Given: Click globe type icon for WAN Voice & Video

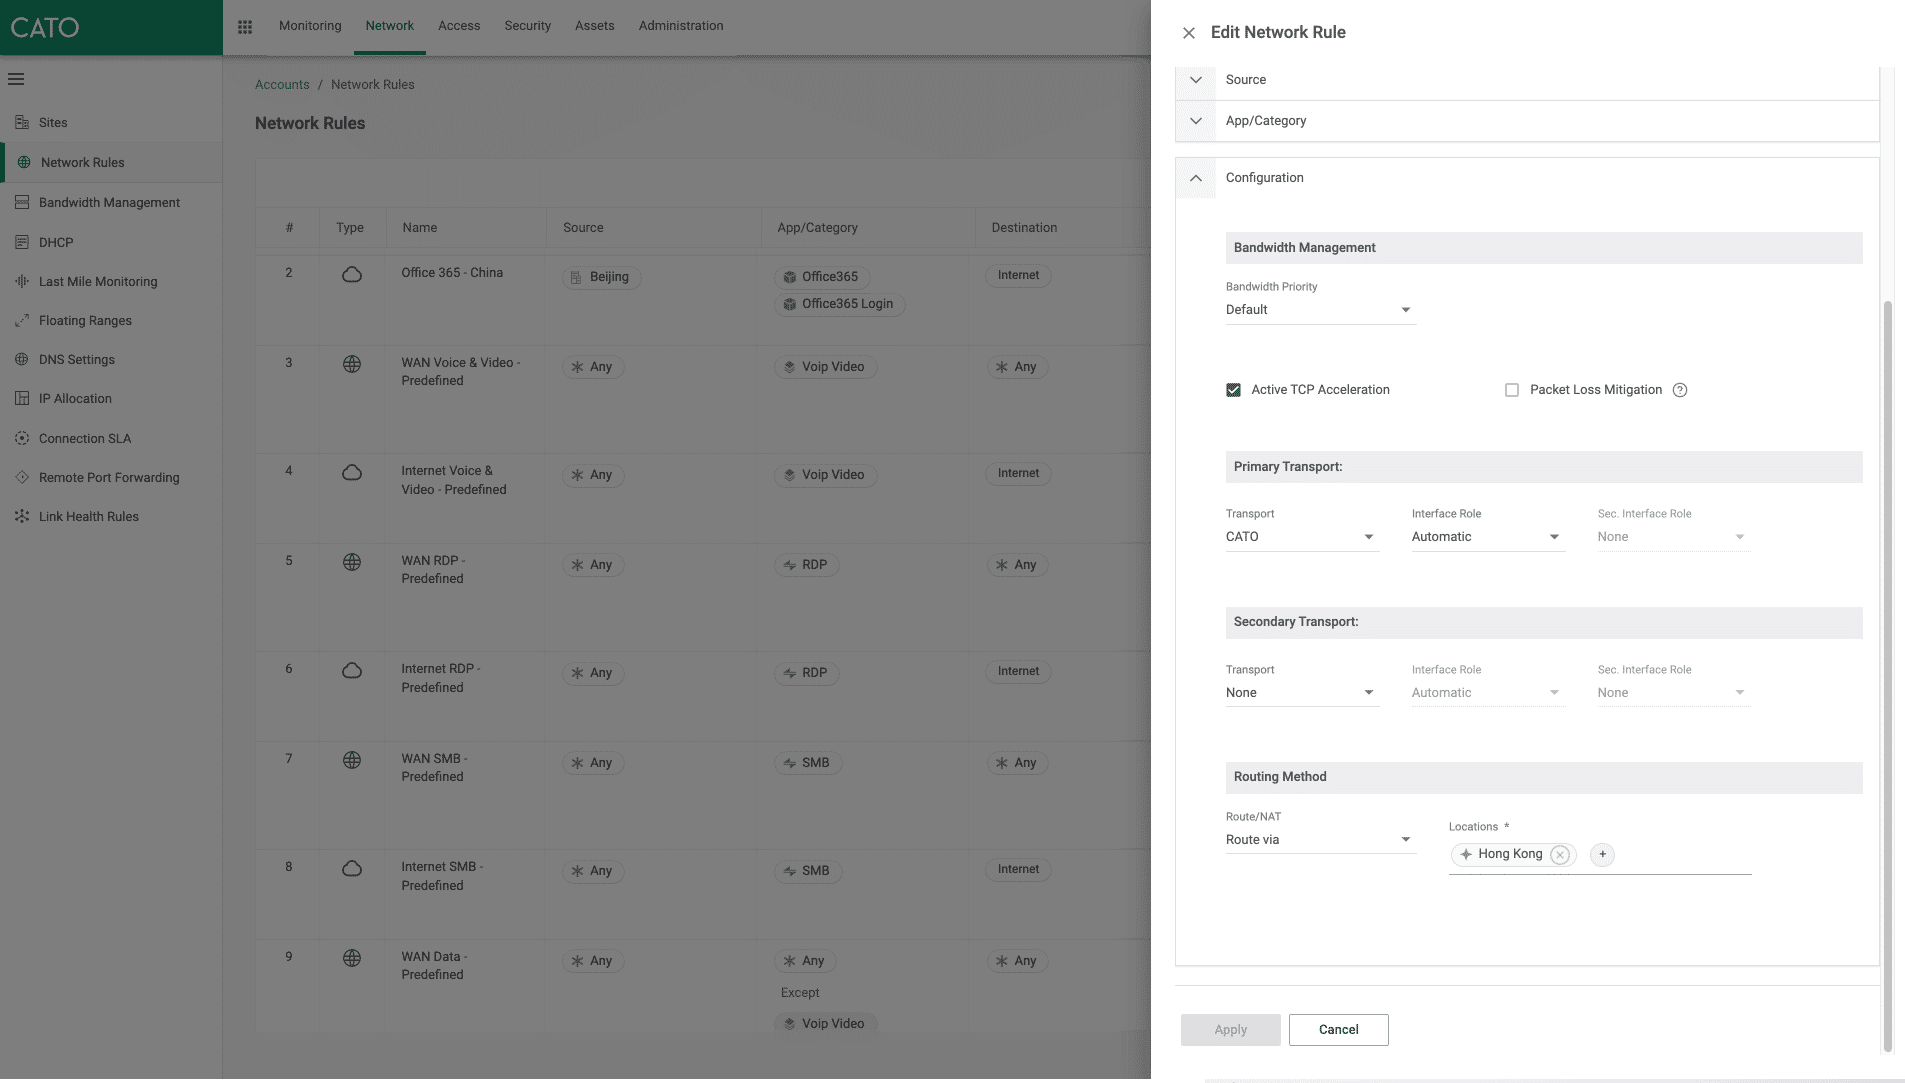Looking at the screenshot, I should pos(352,364).
